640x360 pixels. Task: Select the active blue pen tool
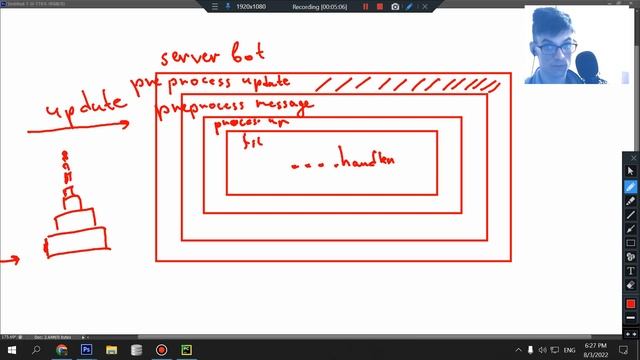[631, 187]
